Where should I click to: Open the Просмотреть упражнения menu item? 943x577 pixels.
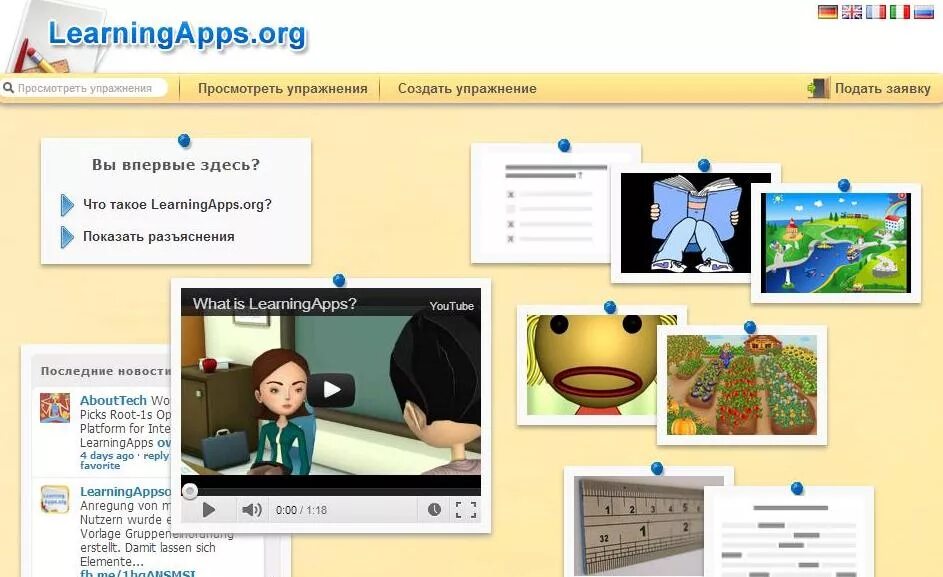click(283, 88)
